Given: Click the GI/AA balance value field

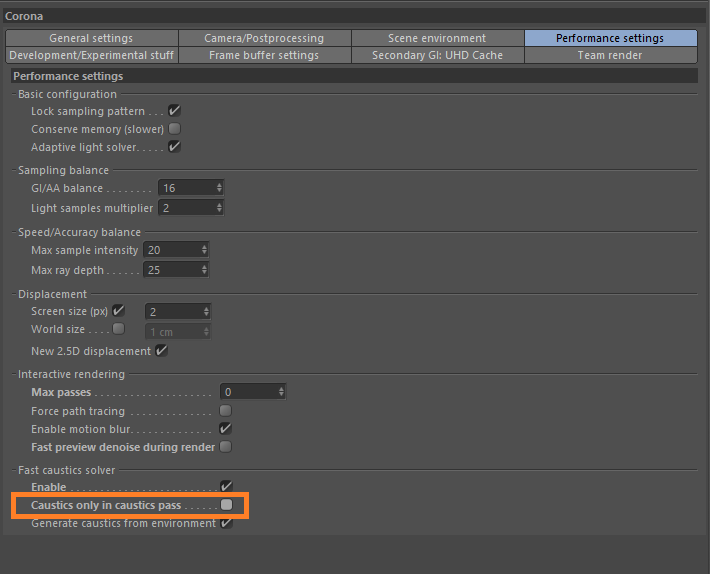Looking at the screenshot, I should pos(191,188).
